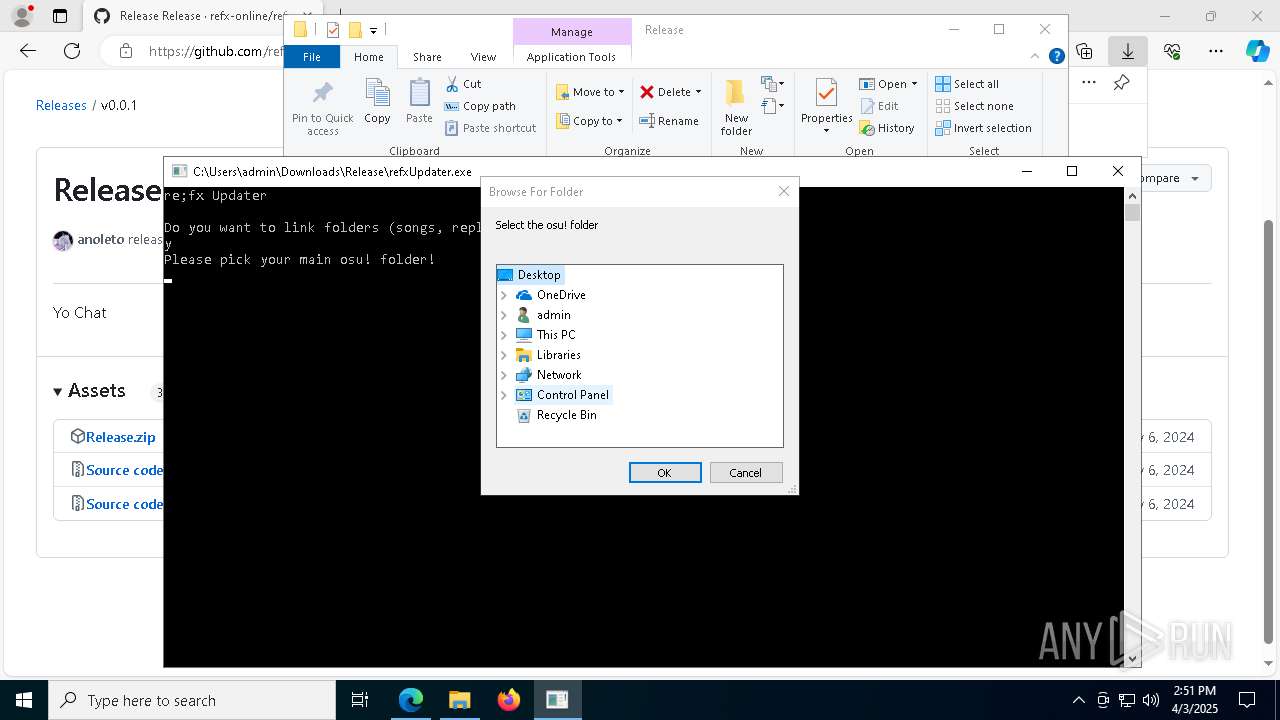
Task: Select Control Panel in folder tree
Action: pos(573,395)
